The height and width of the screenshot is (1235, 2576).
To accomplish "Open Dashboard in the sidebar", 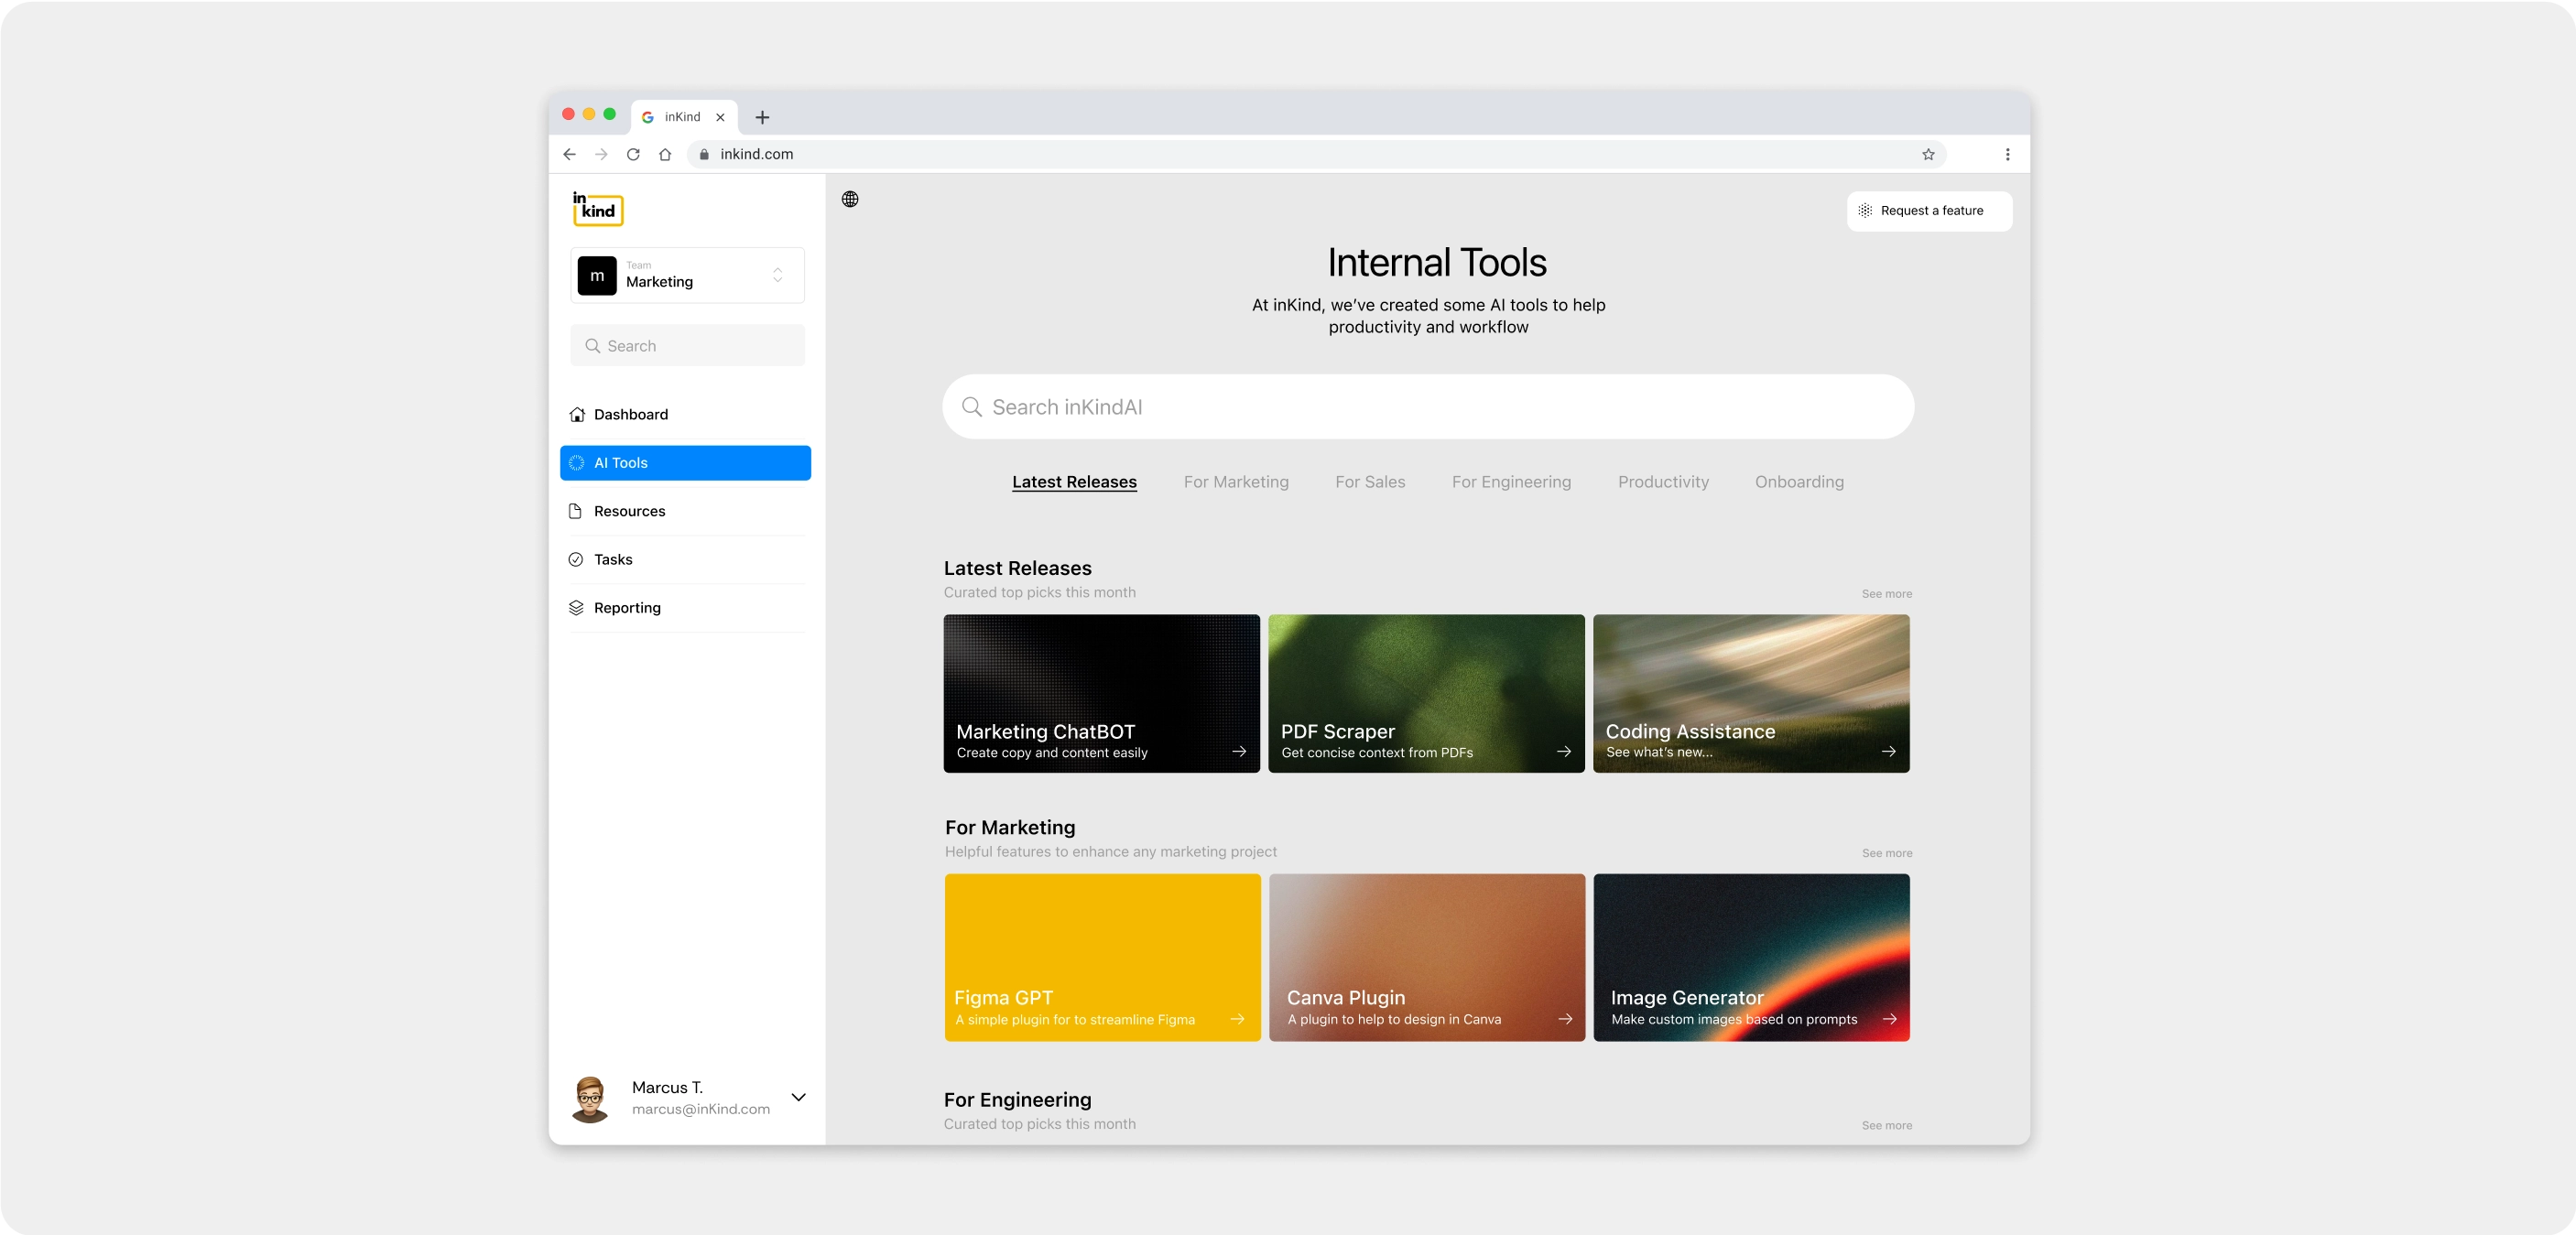I will point(686,414).
